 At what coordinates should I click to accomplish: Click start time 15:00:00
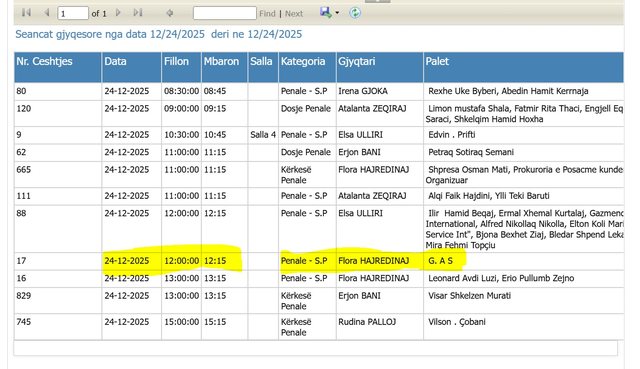pyautogui.click(x=182, y=322)
